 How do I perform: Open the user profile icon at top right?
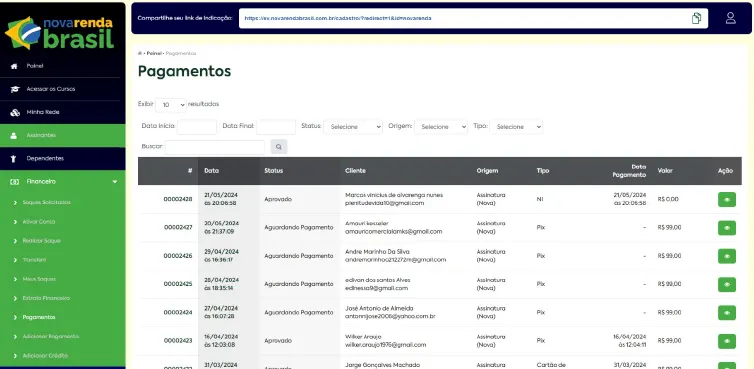coord(730,18)
